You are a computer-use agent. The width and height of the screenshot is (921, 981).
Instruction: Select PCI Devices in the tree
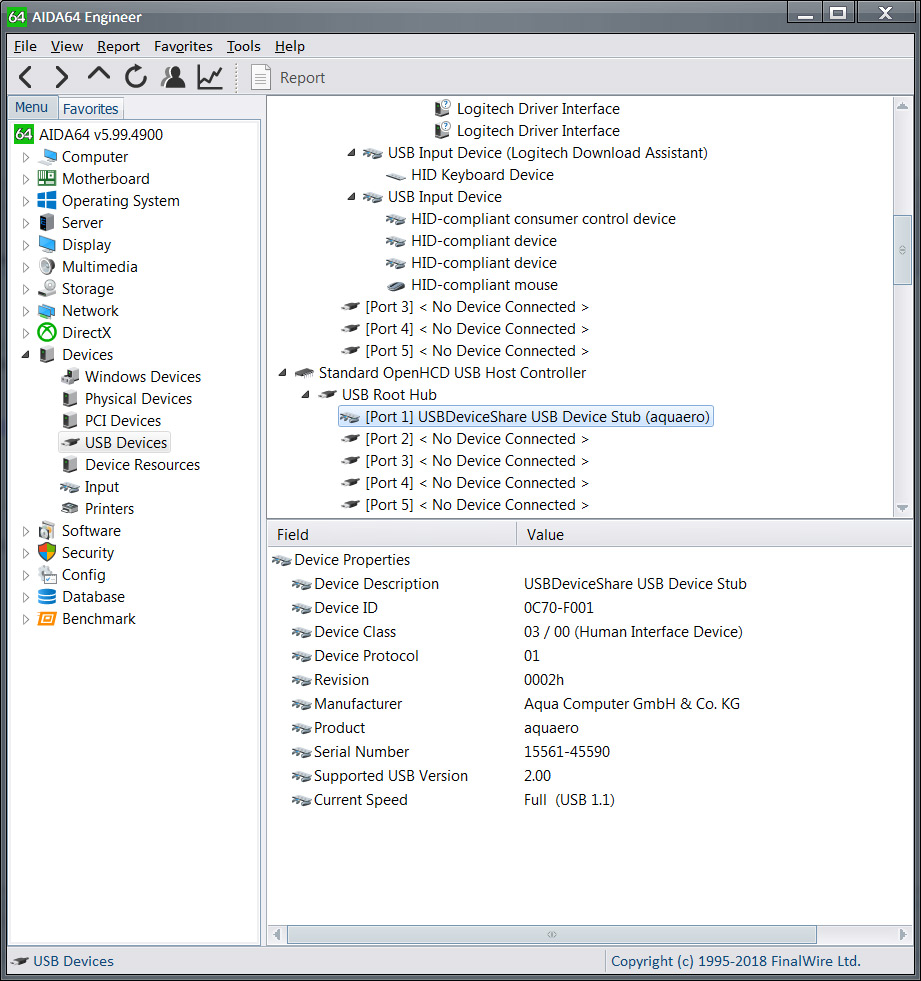pyautogui.click(x=122, y=421)
